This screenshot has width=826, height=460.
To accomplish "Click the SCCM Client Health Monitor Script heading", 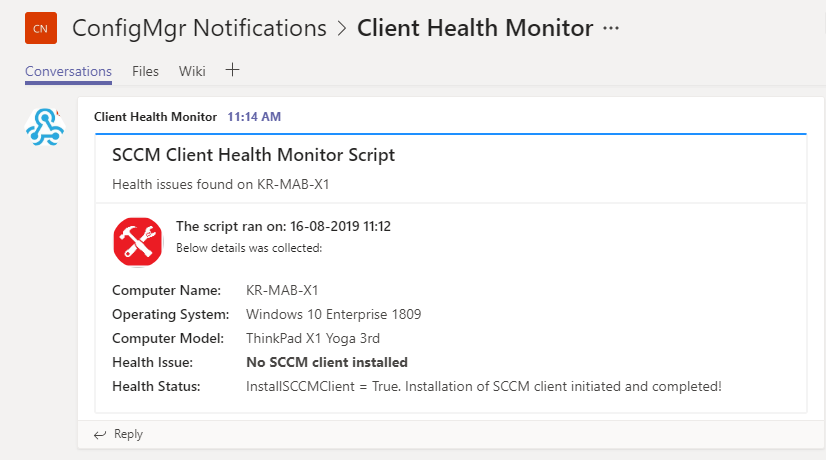I will point(253,155).
